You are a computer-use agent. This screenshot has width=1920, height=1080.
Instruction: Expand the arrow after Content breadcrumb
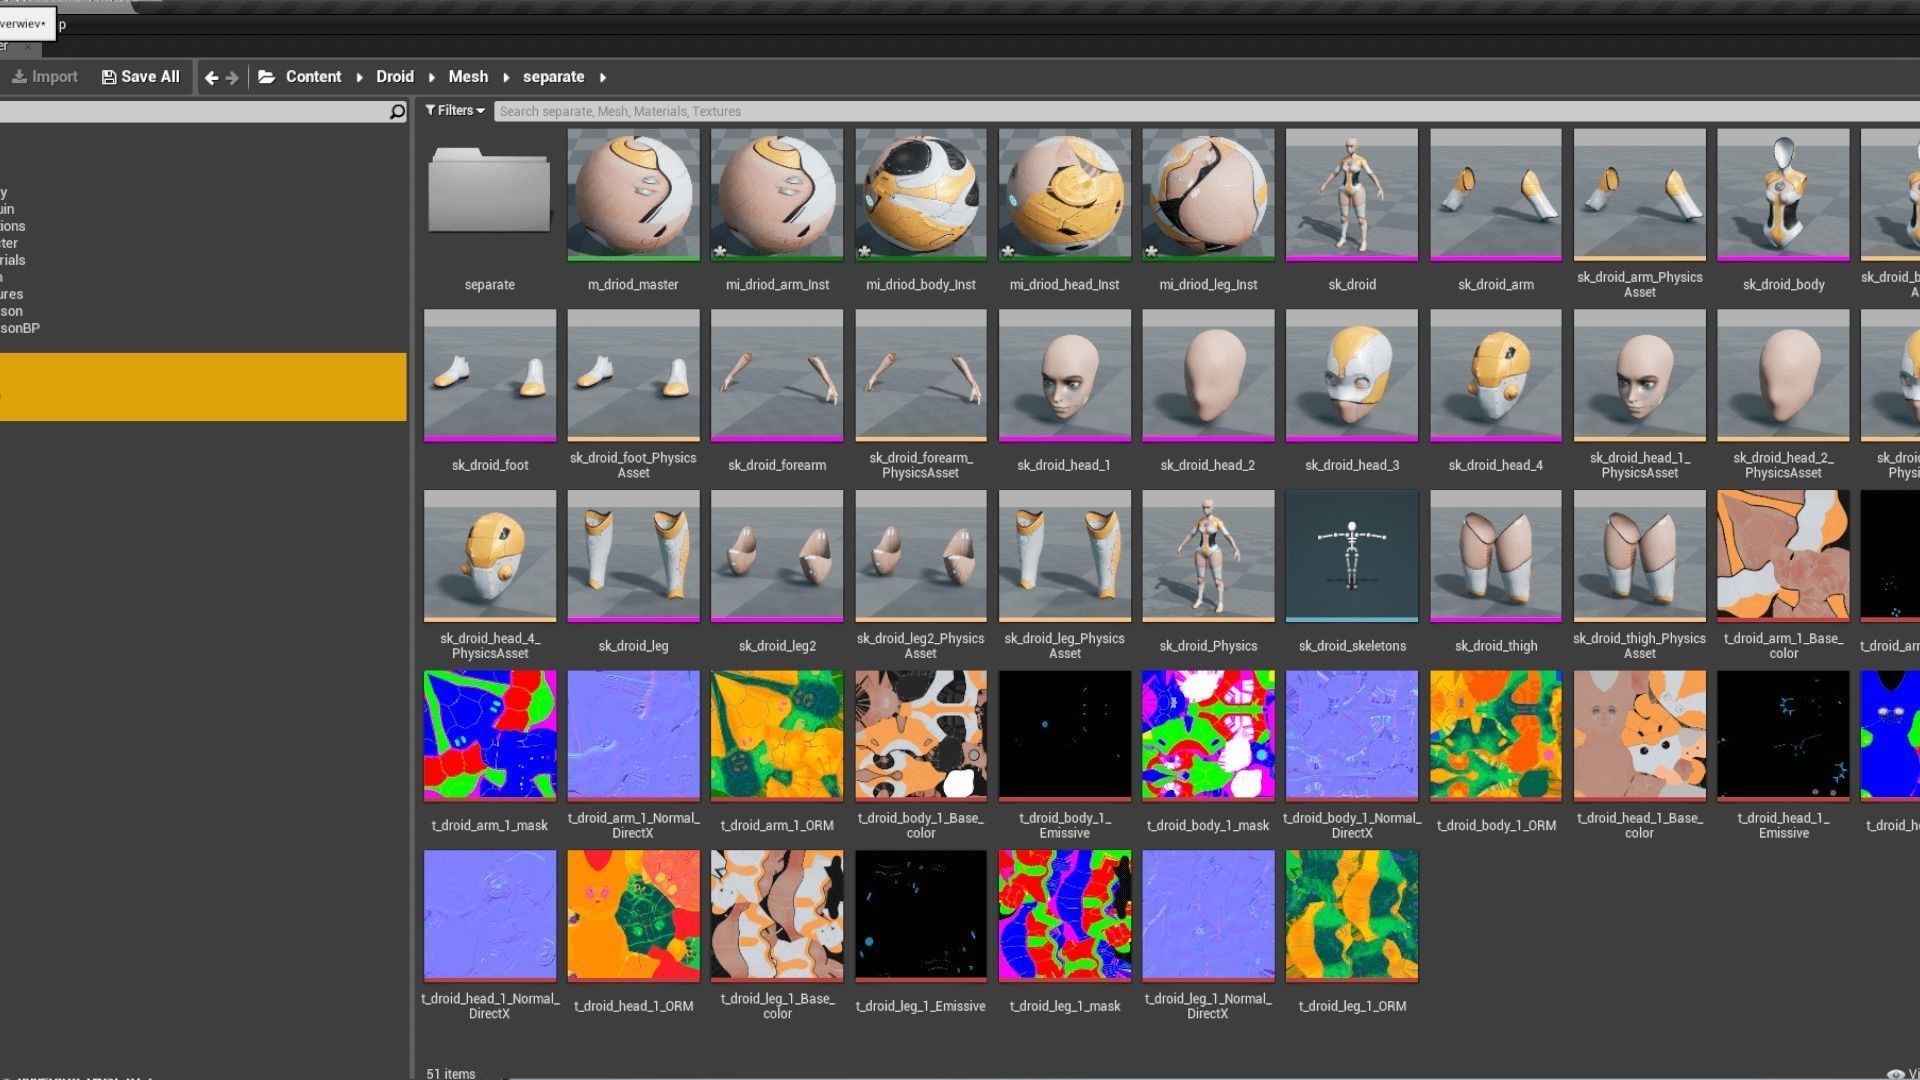(359, 77)
